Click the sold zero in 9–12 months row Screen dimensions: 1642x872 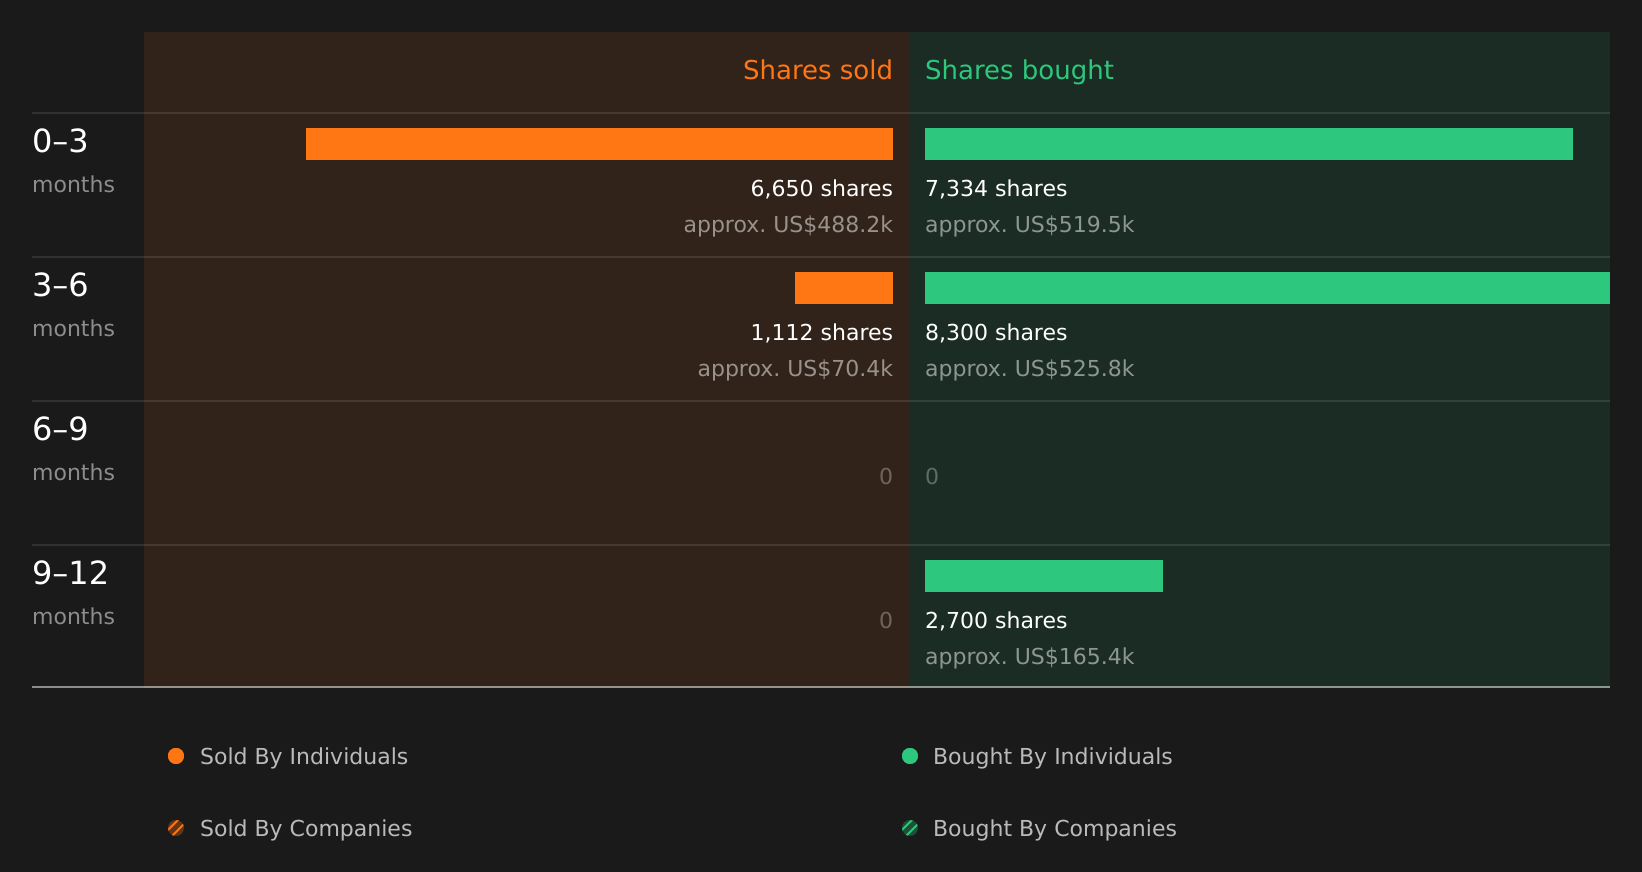885,621
